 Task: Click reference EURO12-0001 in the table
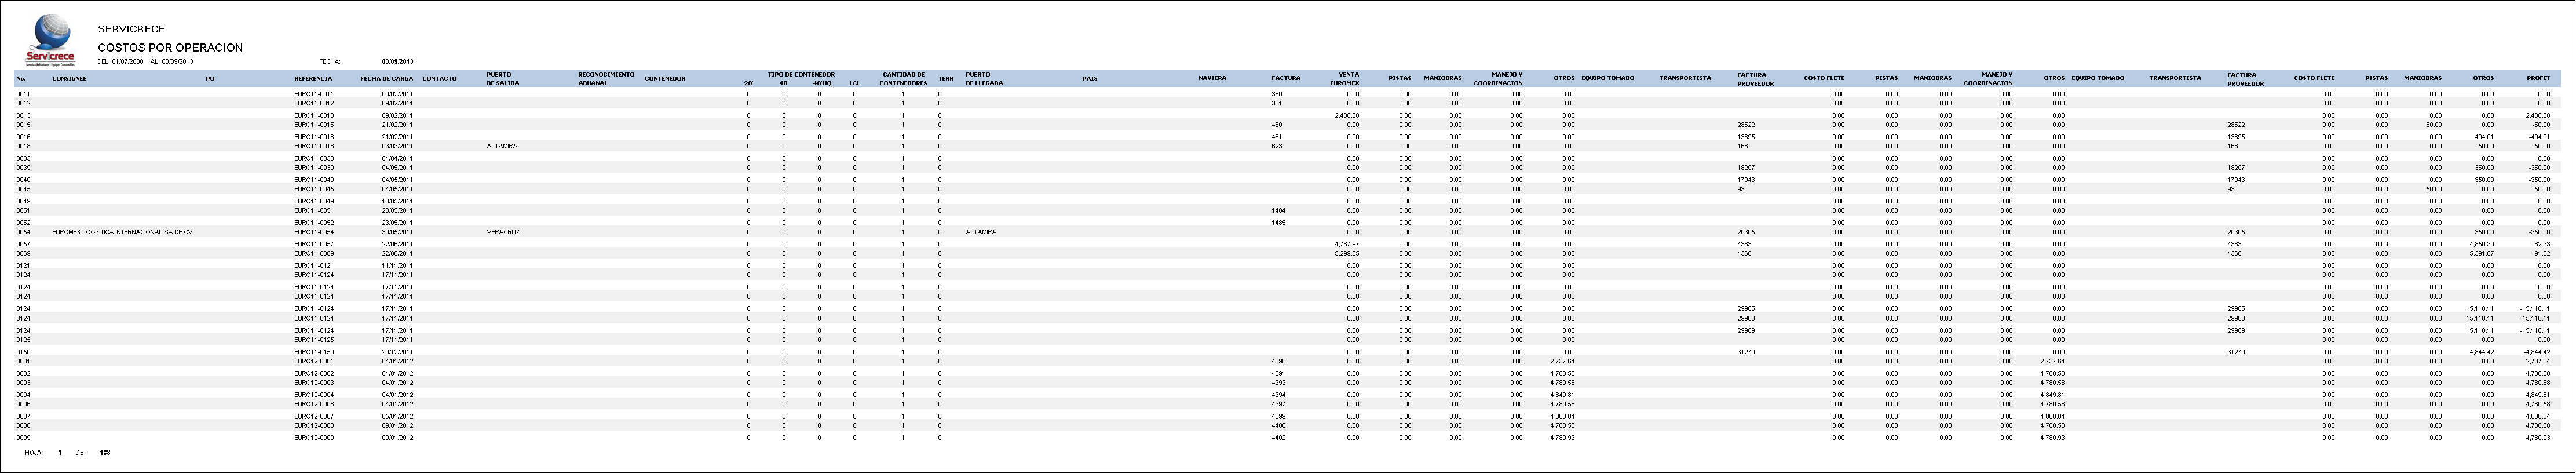coord(313,361)
